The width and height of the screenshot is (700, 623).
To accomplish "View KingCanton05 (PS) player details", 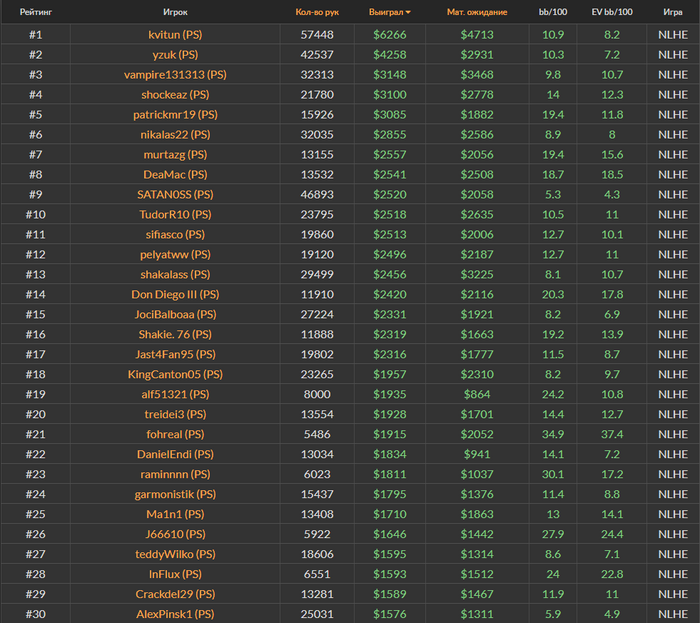I will pos(175,374).
